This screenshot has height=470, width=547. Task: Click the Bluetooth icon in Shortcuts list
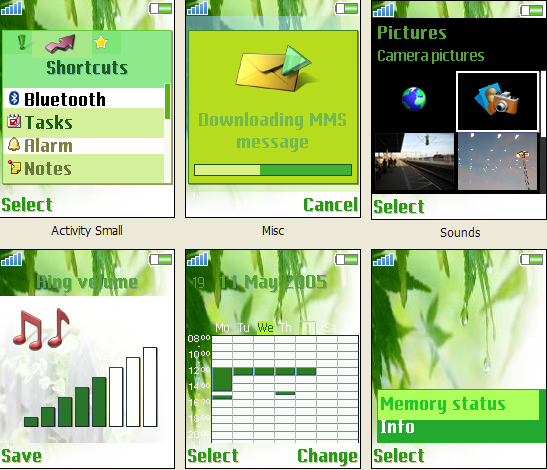(x=14, y=98)
